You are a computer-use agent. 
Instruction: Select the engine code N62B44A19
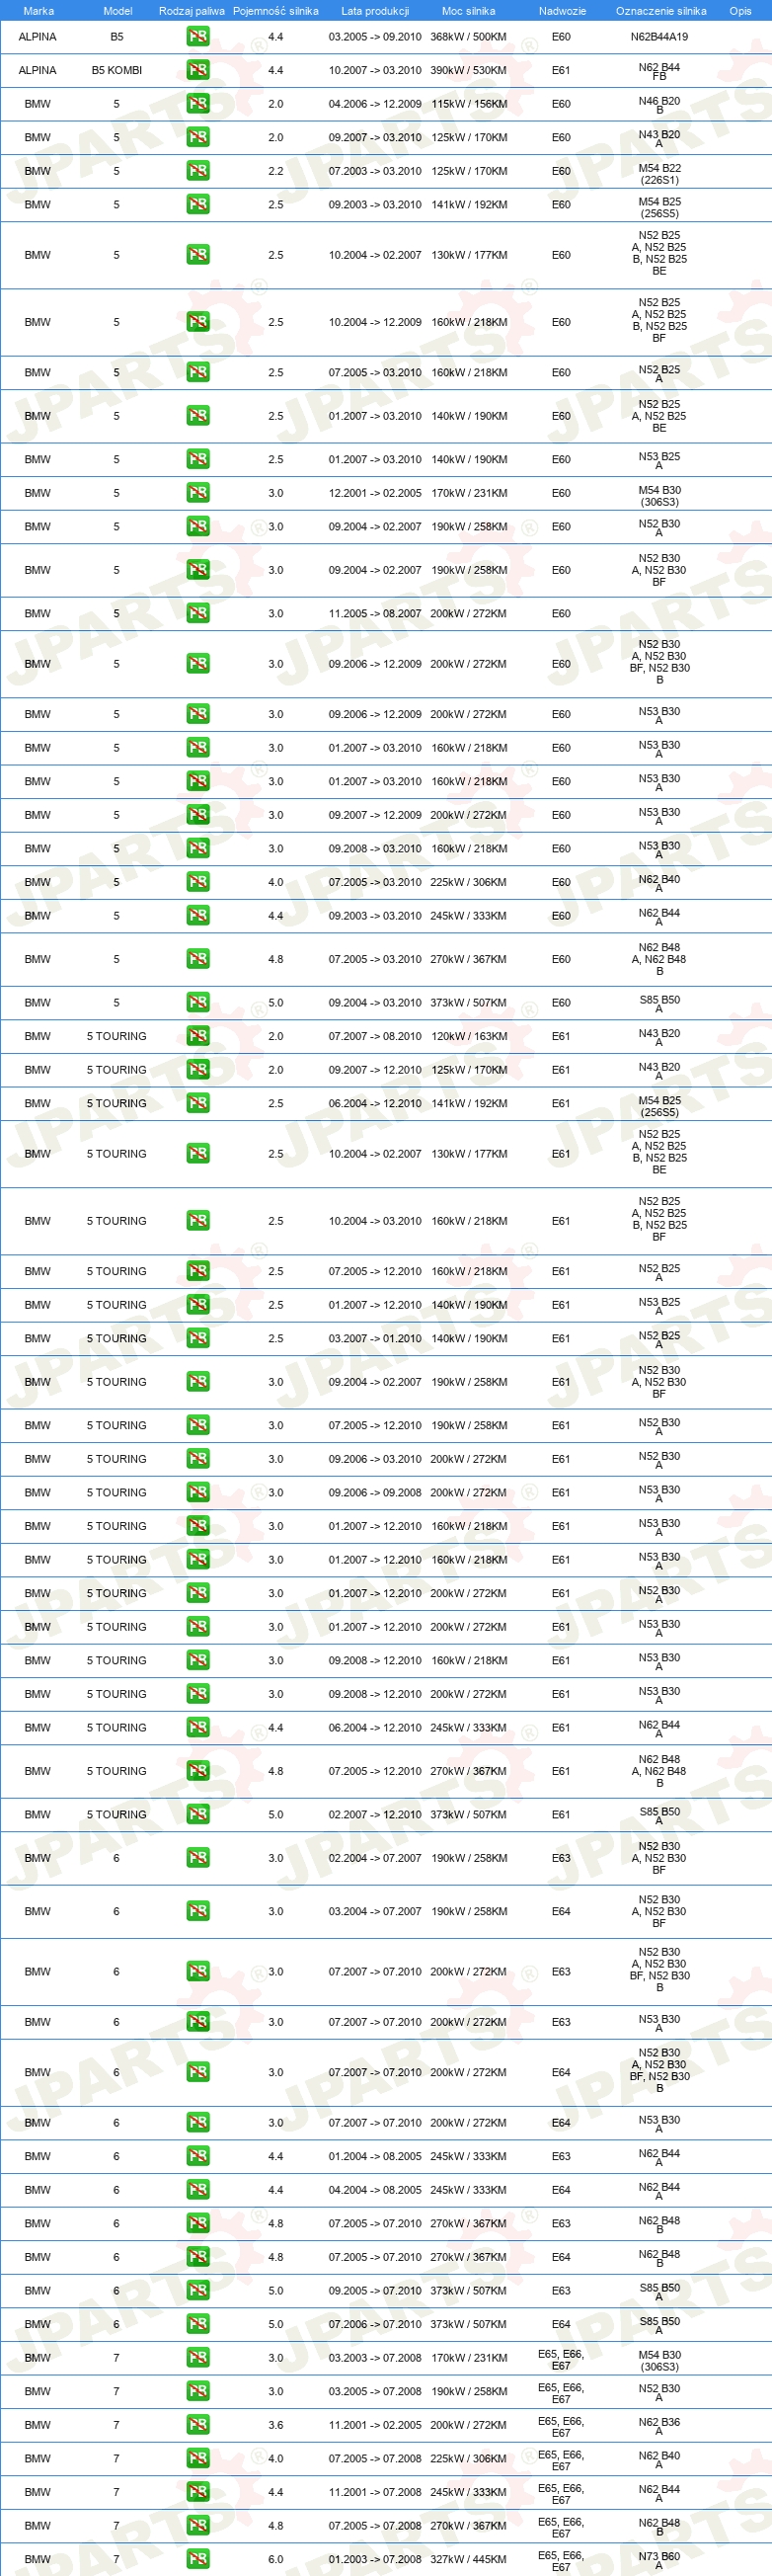click(x=659, y=37)
